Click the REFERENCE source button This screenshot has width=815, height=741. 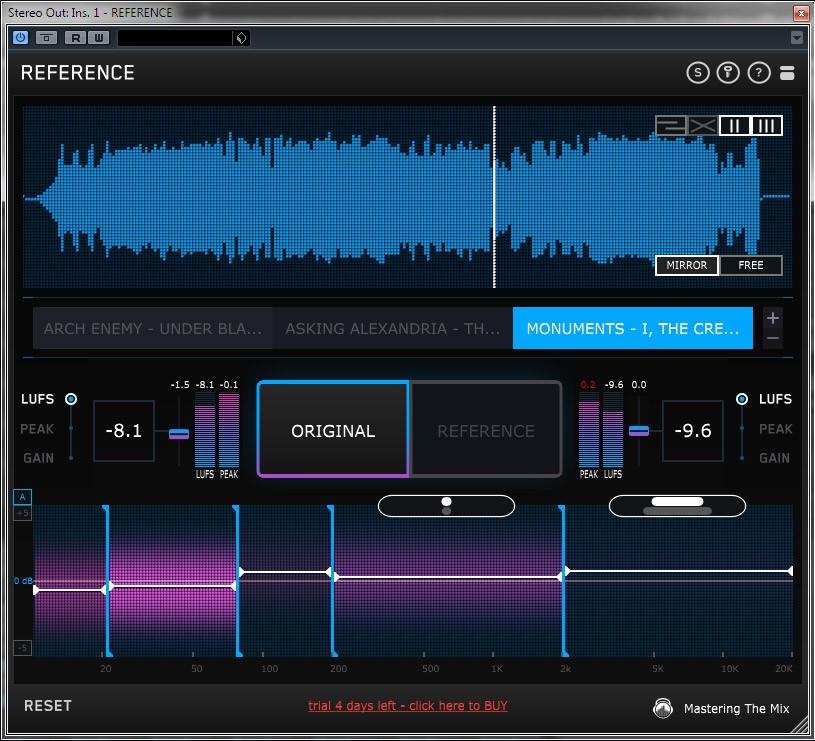click(486, 430)
